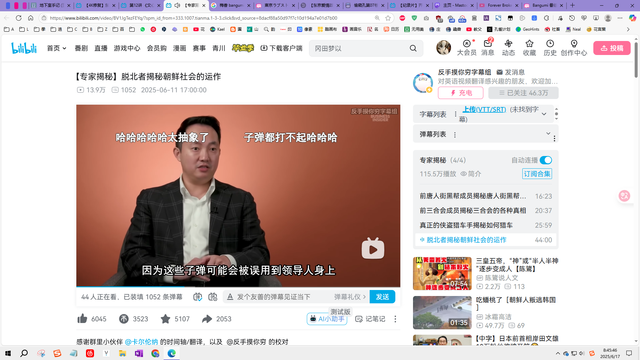Open the 番剧 nav menu item
640x360 pixels.
[x=81, y=48]
